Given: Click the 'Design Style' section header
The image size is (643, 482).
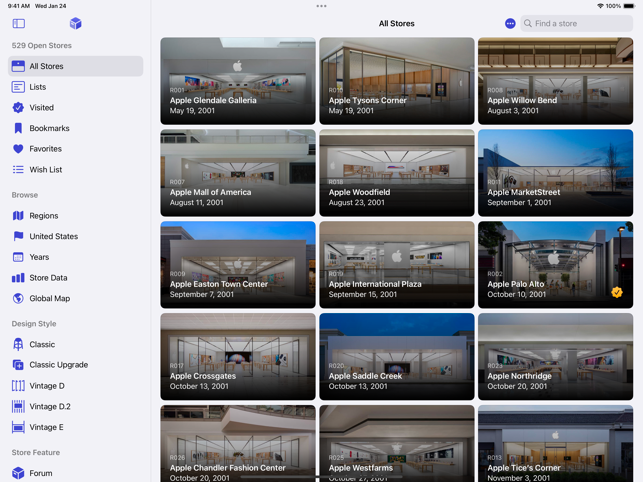Looking at the screenshot, I should click(x=34, y=324).
